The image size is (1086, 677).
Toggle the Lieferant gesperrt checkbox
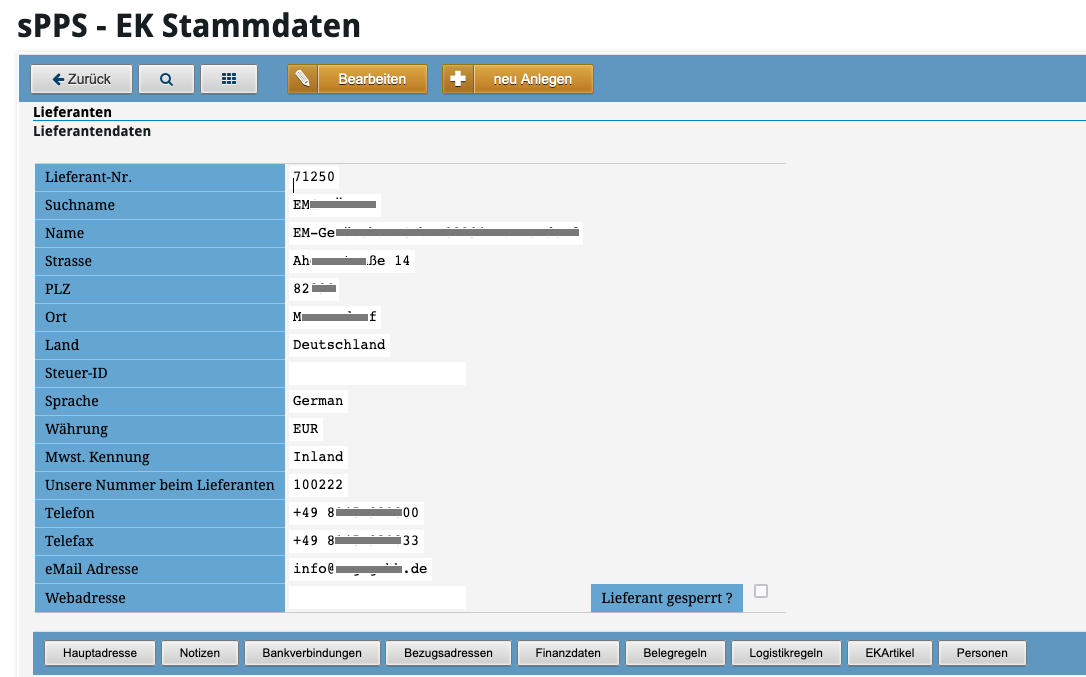[761, 592]
